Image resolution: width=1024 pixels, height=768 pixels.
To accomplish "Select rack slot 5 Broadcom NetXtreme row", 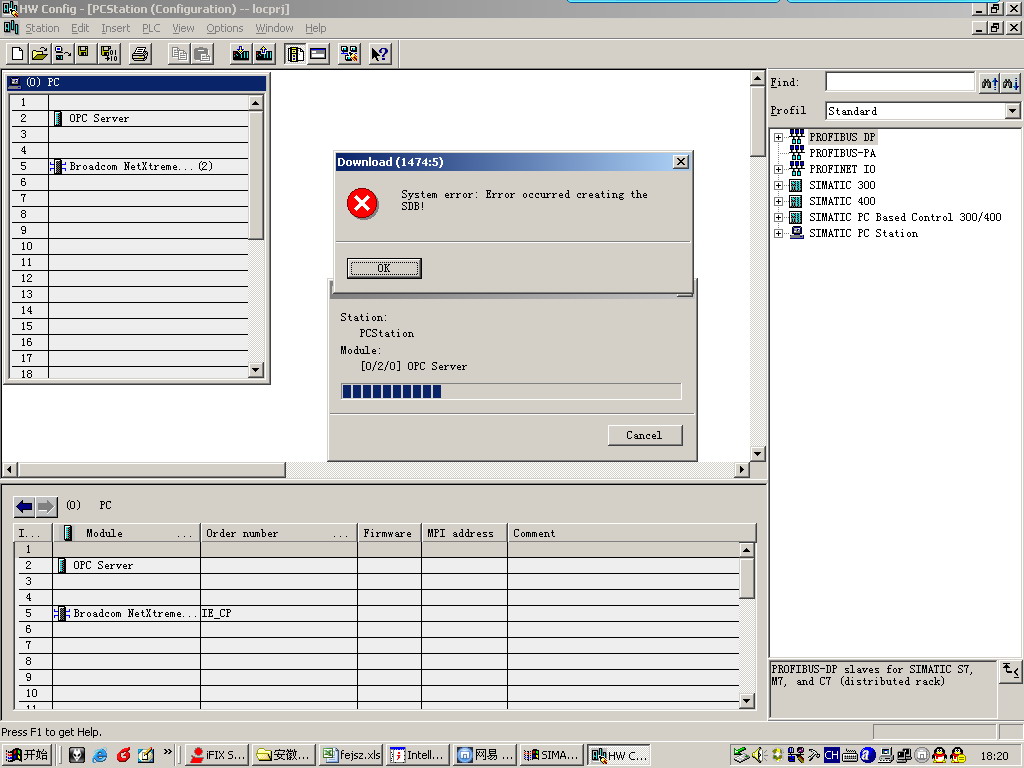I will [x=130, y=167].
